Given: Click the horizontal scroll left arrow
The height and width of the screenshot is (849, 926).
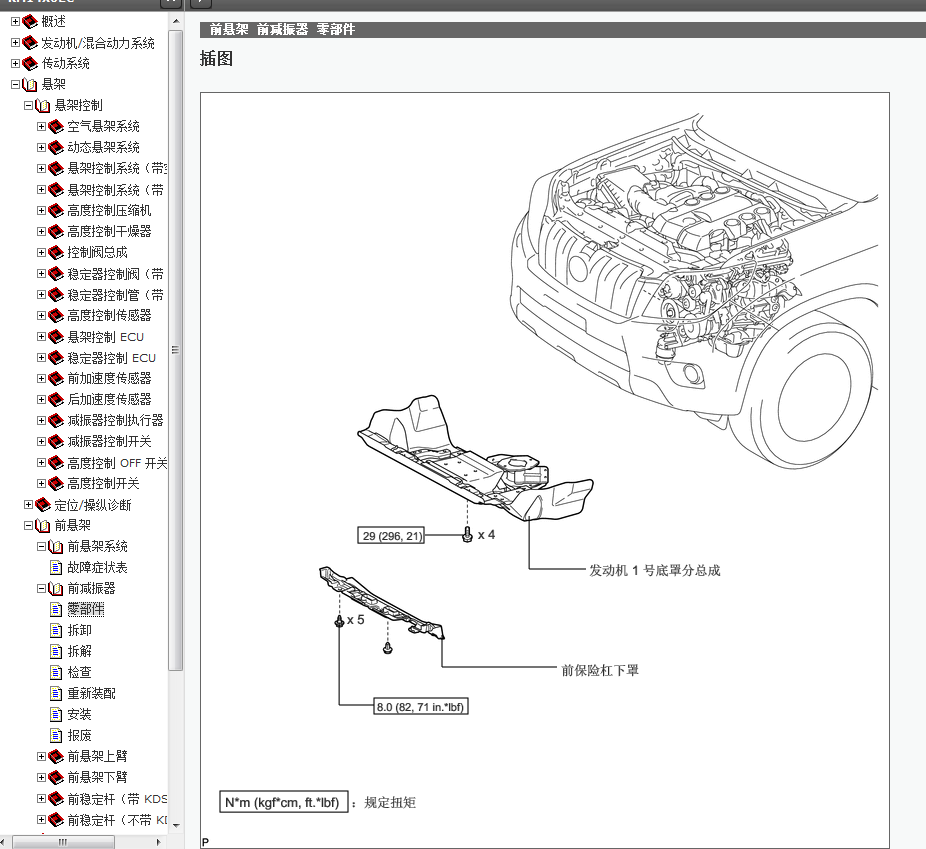Looking at the screenshot, I should click(4, 843).
